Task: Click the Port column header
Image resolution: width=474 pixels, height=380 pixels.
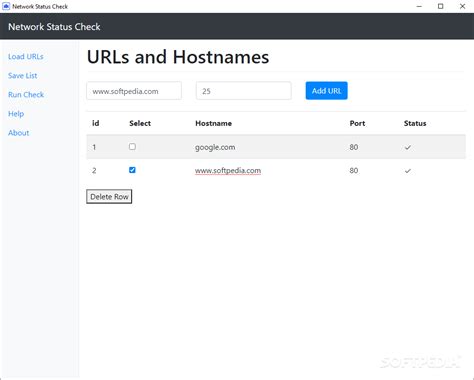Action: 357,123
